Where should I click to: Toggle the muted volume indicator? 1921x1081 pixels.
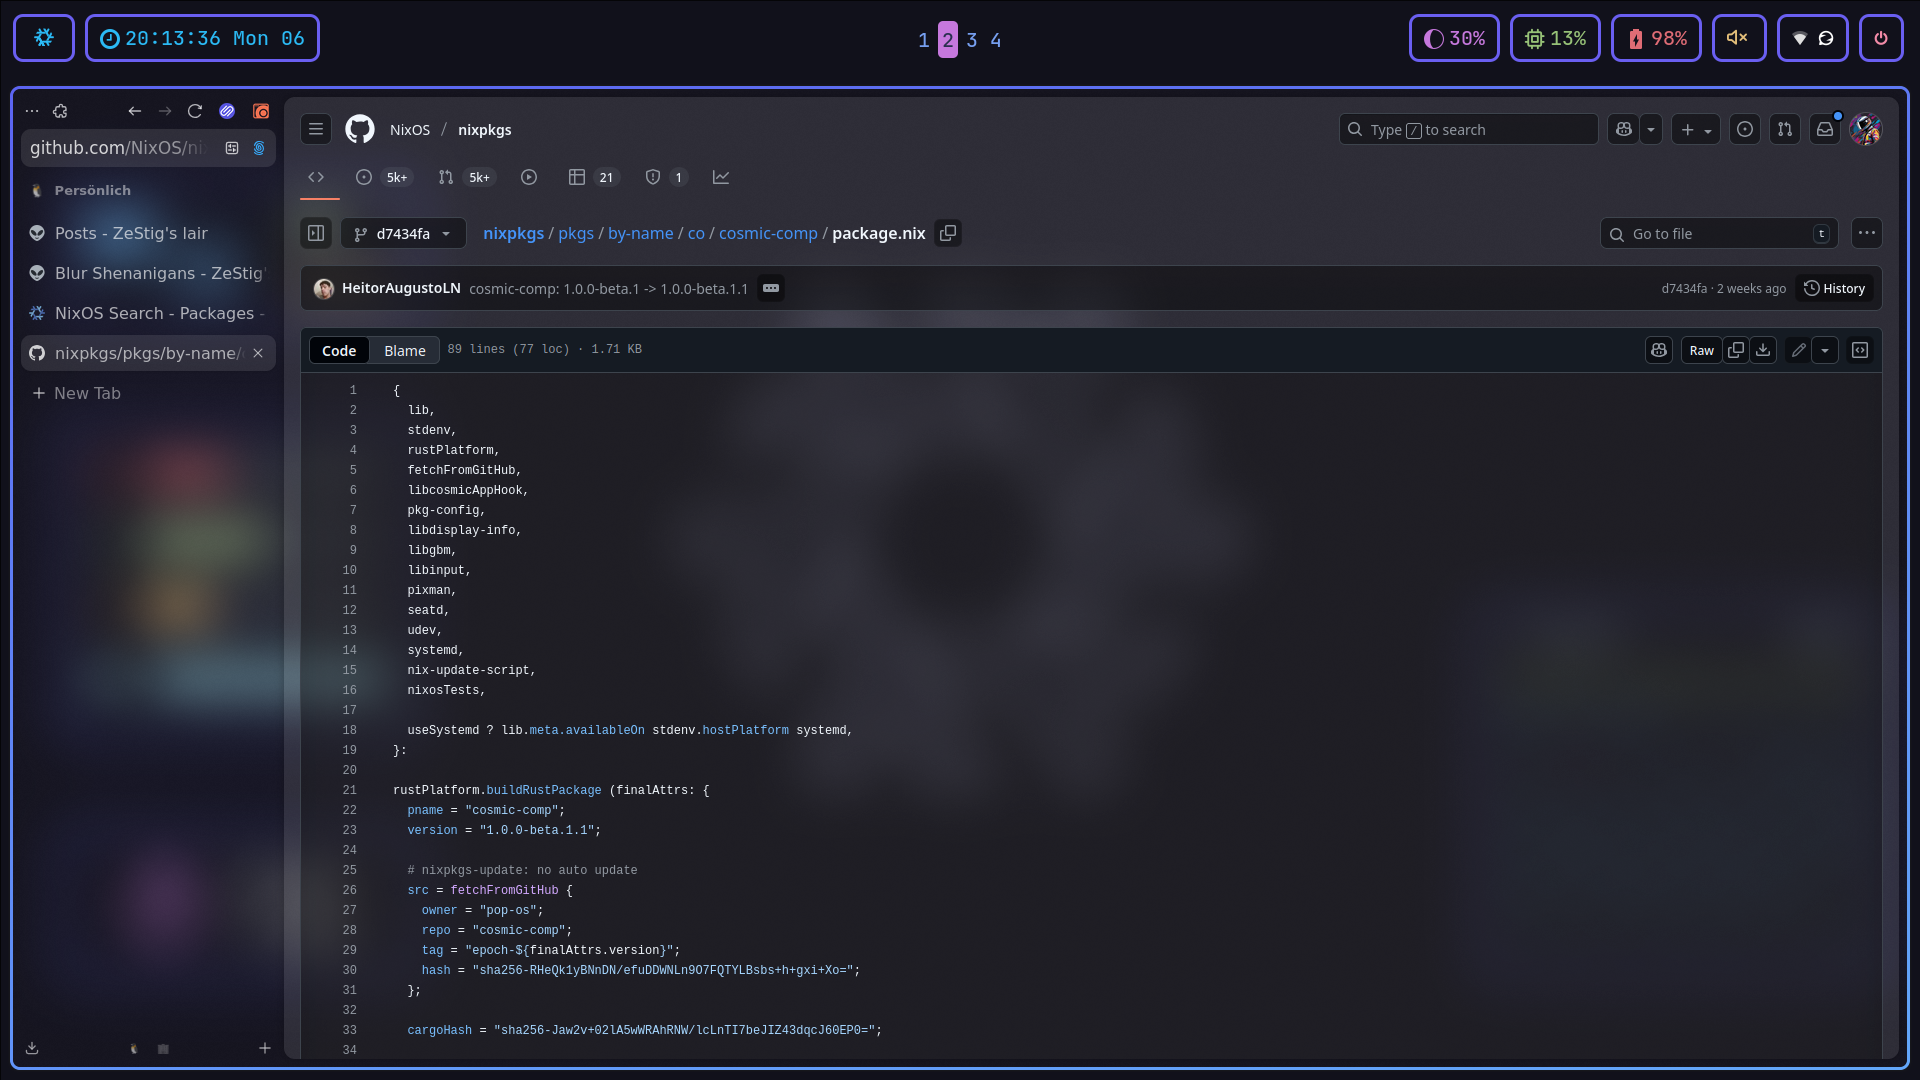tap(1738, 38)
